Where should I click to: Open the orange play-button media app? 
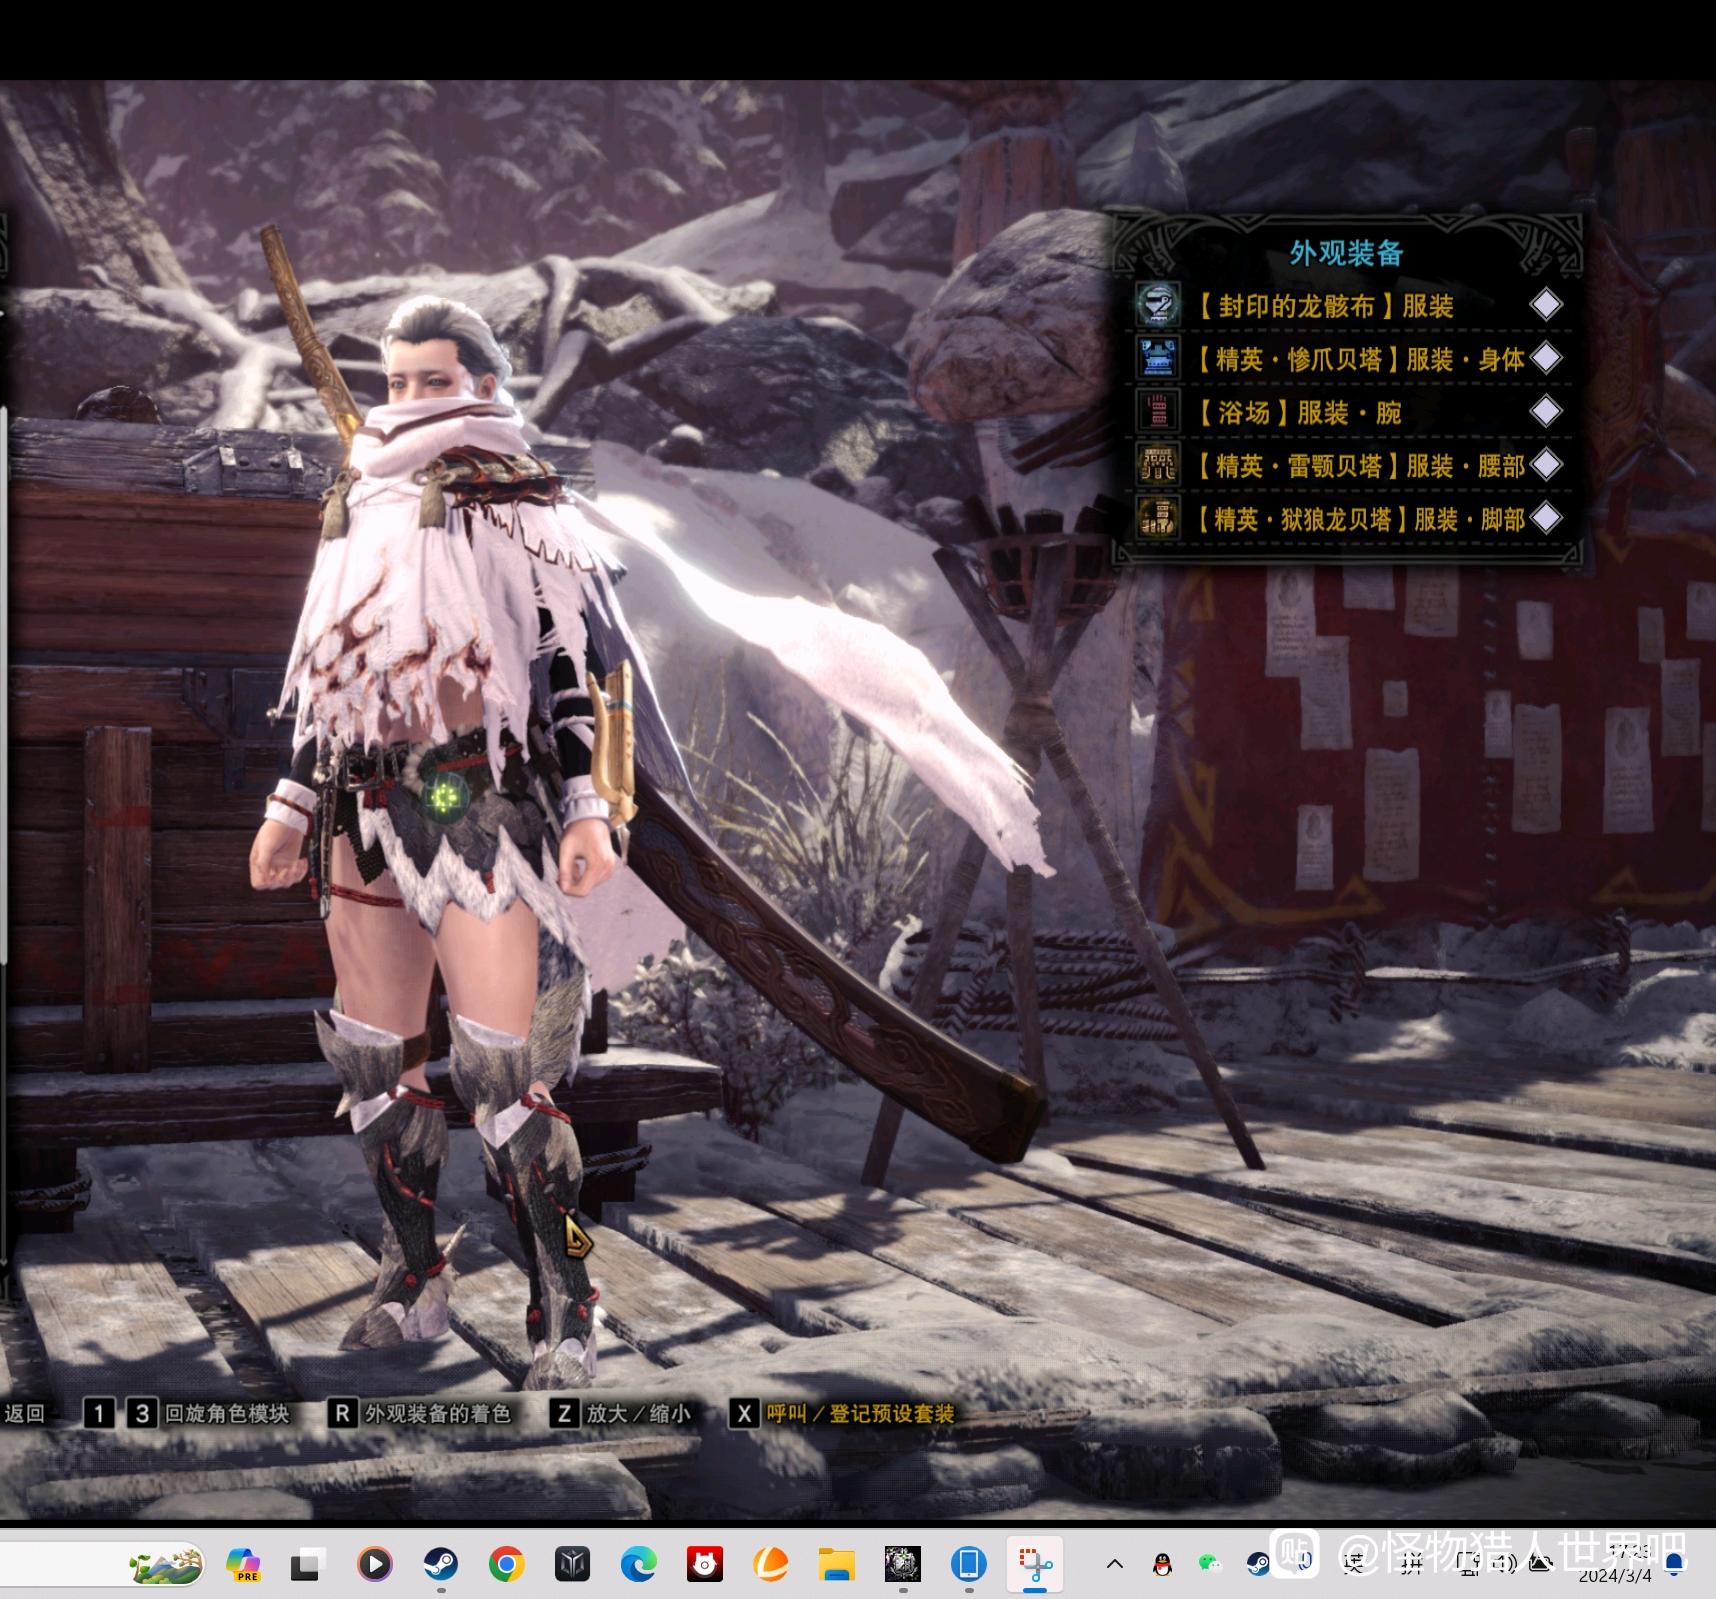(x=374, y=1564)
